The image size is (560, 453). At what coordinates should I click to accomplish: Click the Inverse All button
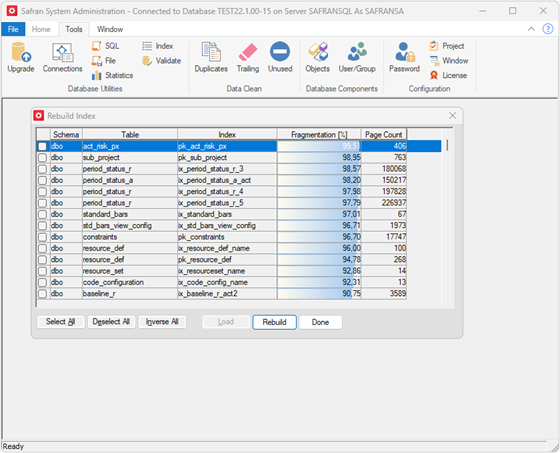(162, 322)
